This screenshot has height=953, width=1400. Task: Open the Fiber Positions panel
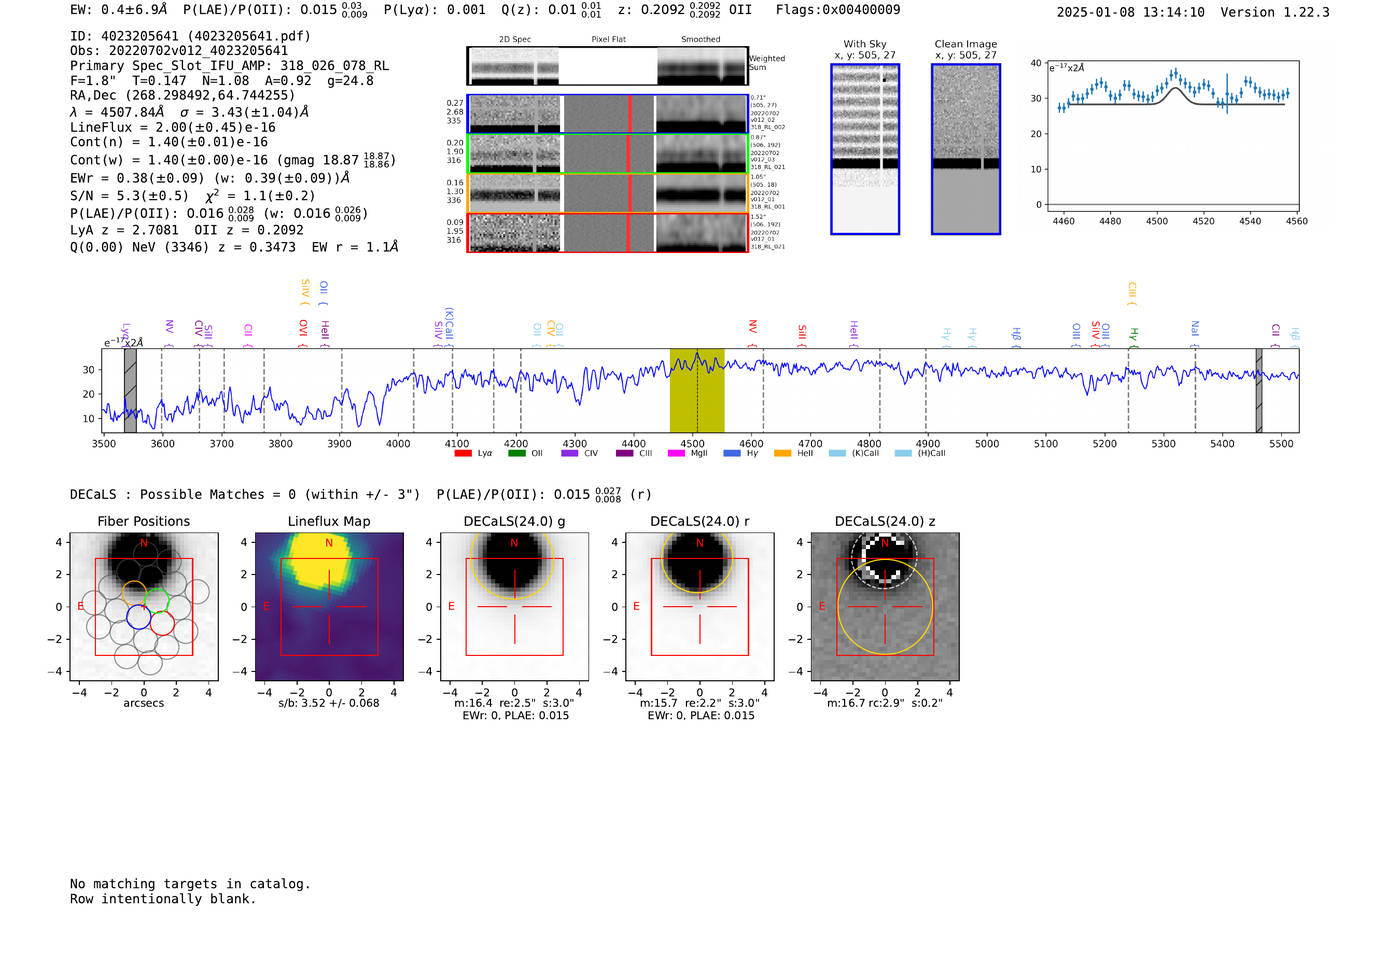pyautogui.click(x=144, y=607)
